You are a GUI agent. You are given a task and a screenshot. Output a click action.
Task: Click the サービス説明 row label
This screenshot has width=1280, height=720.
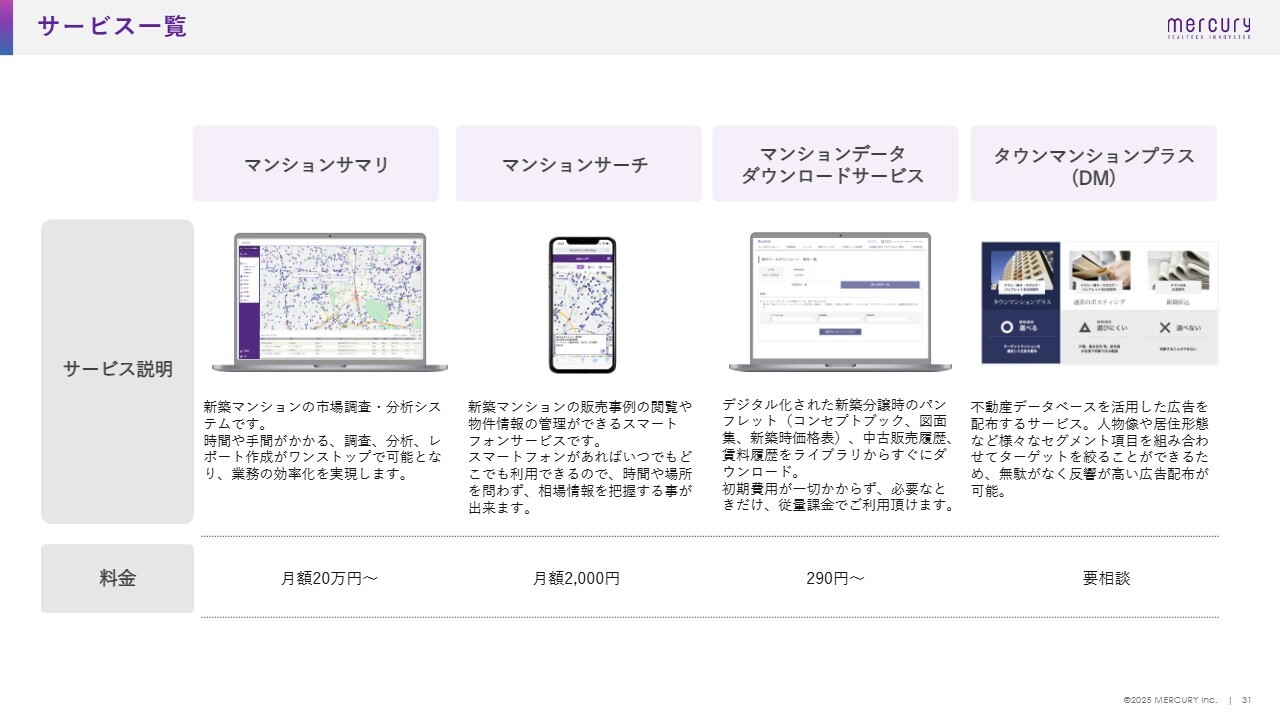click(x=118, y=369)
